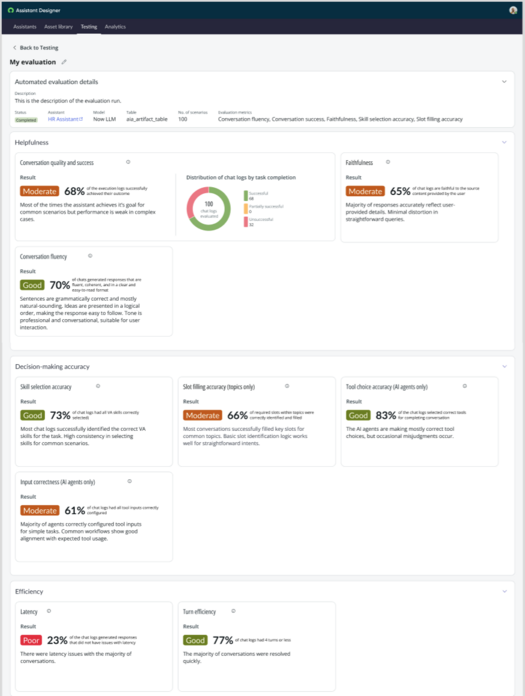Collapse the Efficiency section

coord(504,592)
